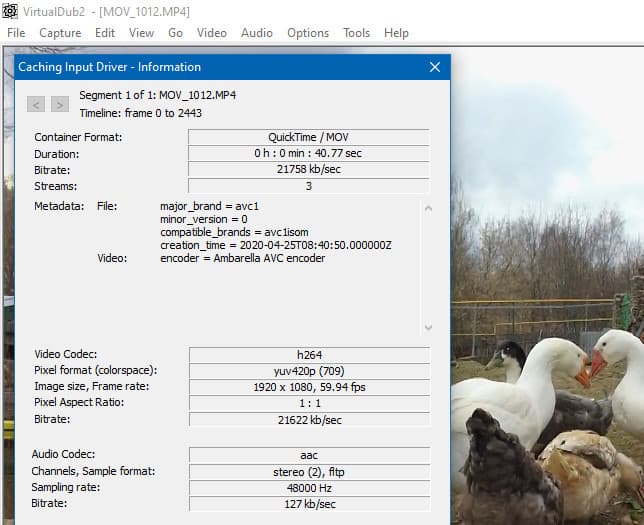Click the Channels, Sample format: label
The width and height of the screenshot is (644, 525).
click(93, 471)
